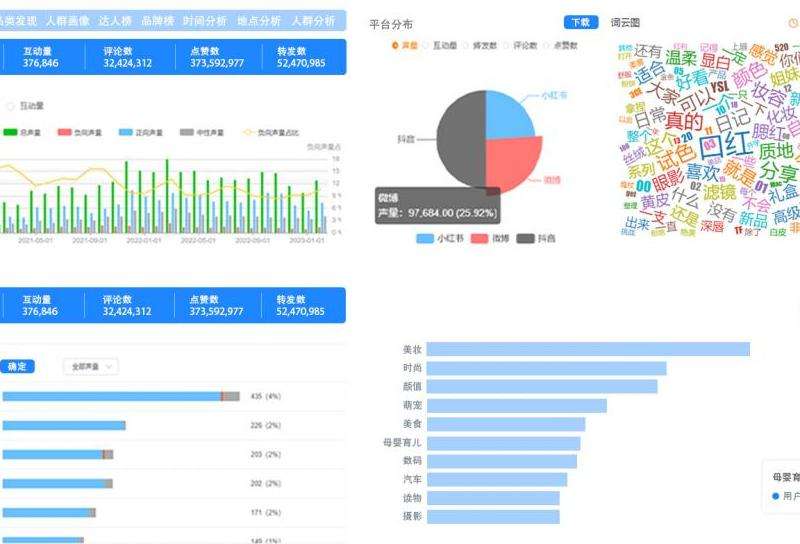Screen dimensions: 800x544
Task: Click the 下载 button
Action: [581, 22]
